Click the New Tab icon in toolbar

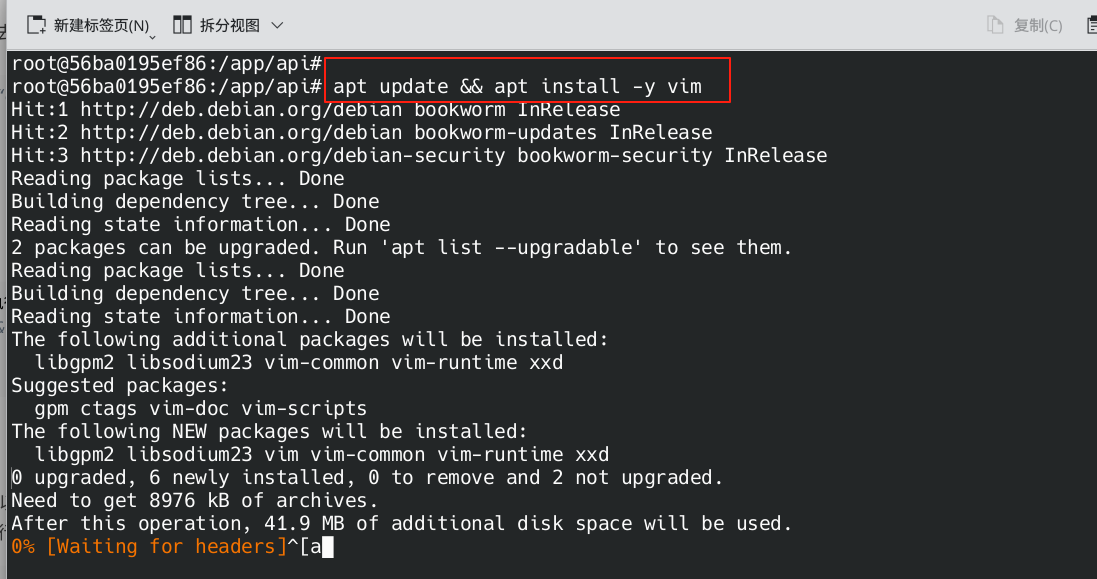(x=37, y=24)
